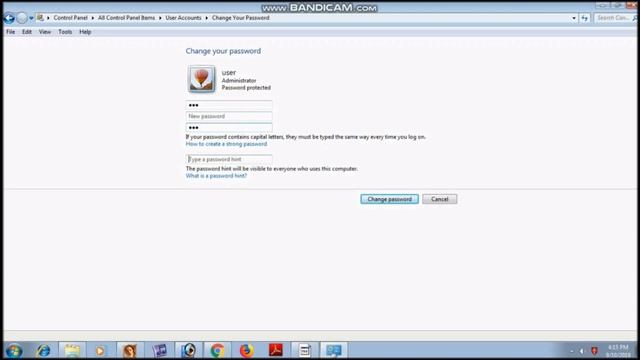Expand arrow after User Accounts breadcrumb
This screenshot has height=360, width=640.
coord(207,18)
